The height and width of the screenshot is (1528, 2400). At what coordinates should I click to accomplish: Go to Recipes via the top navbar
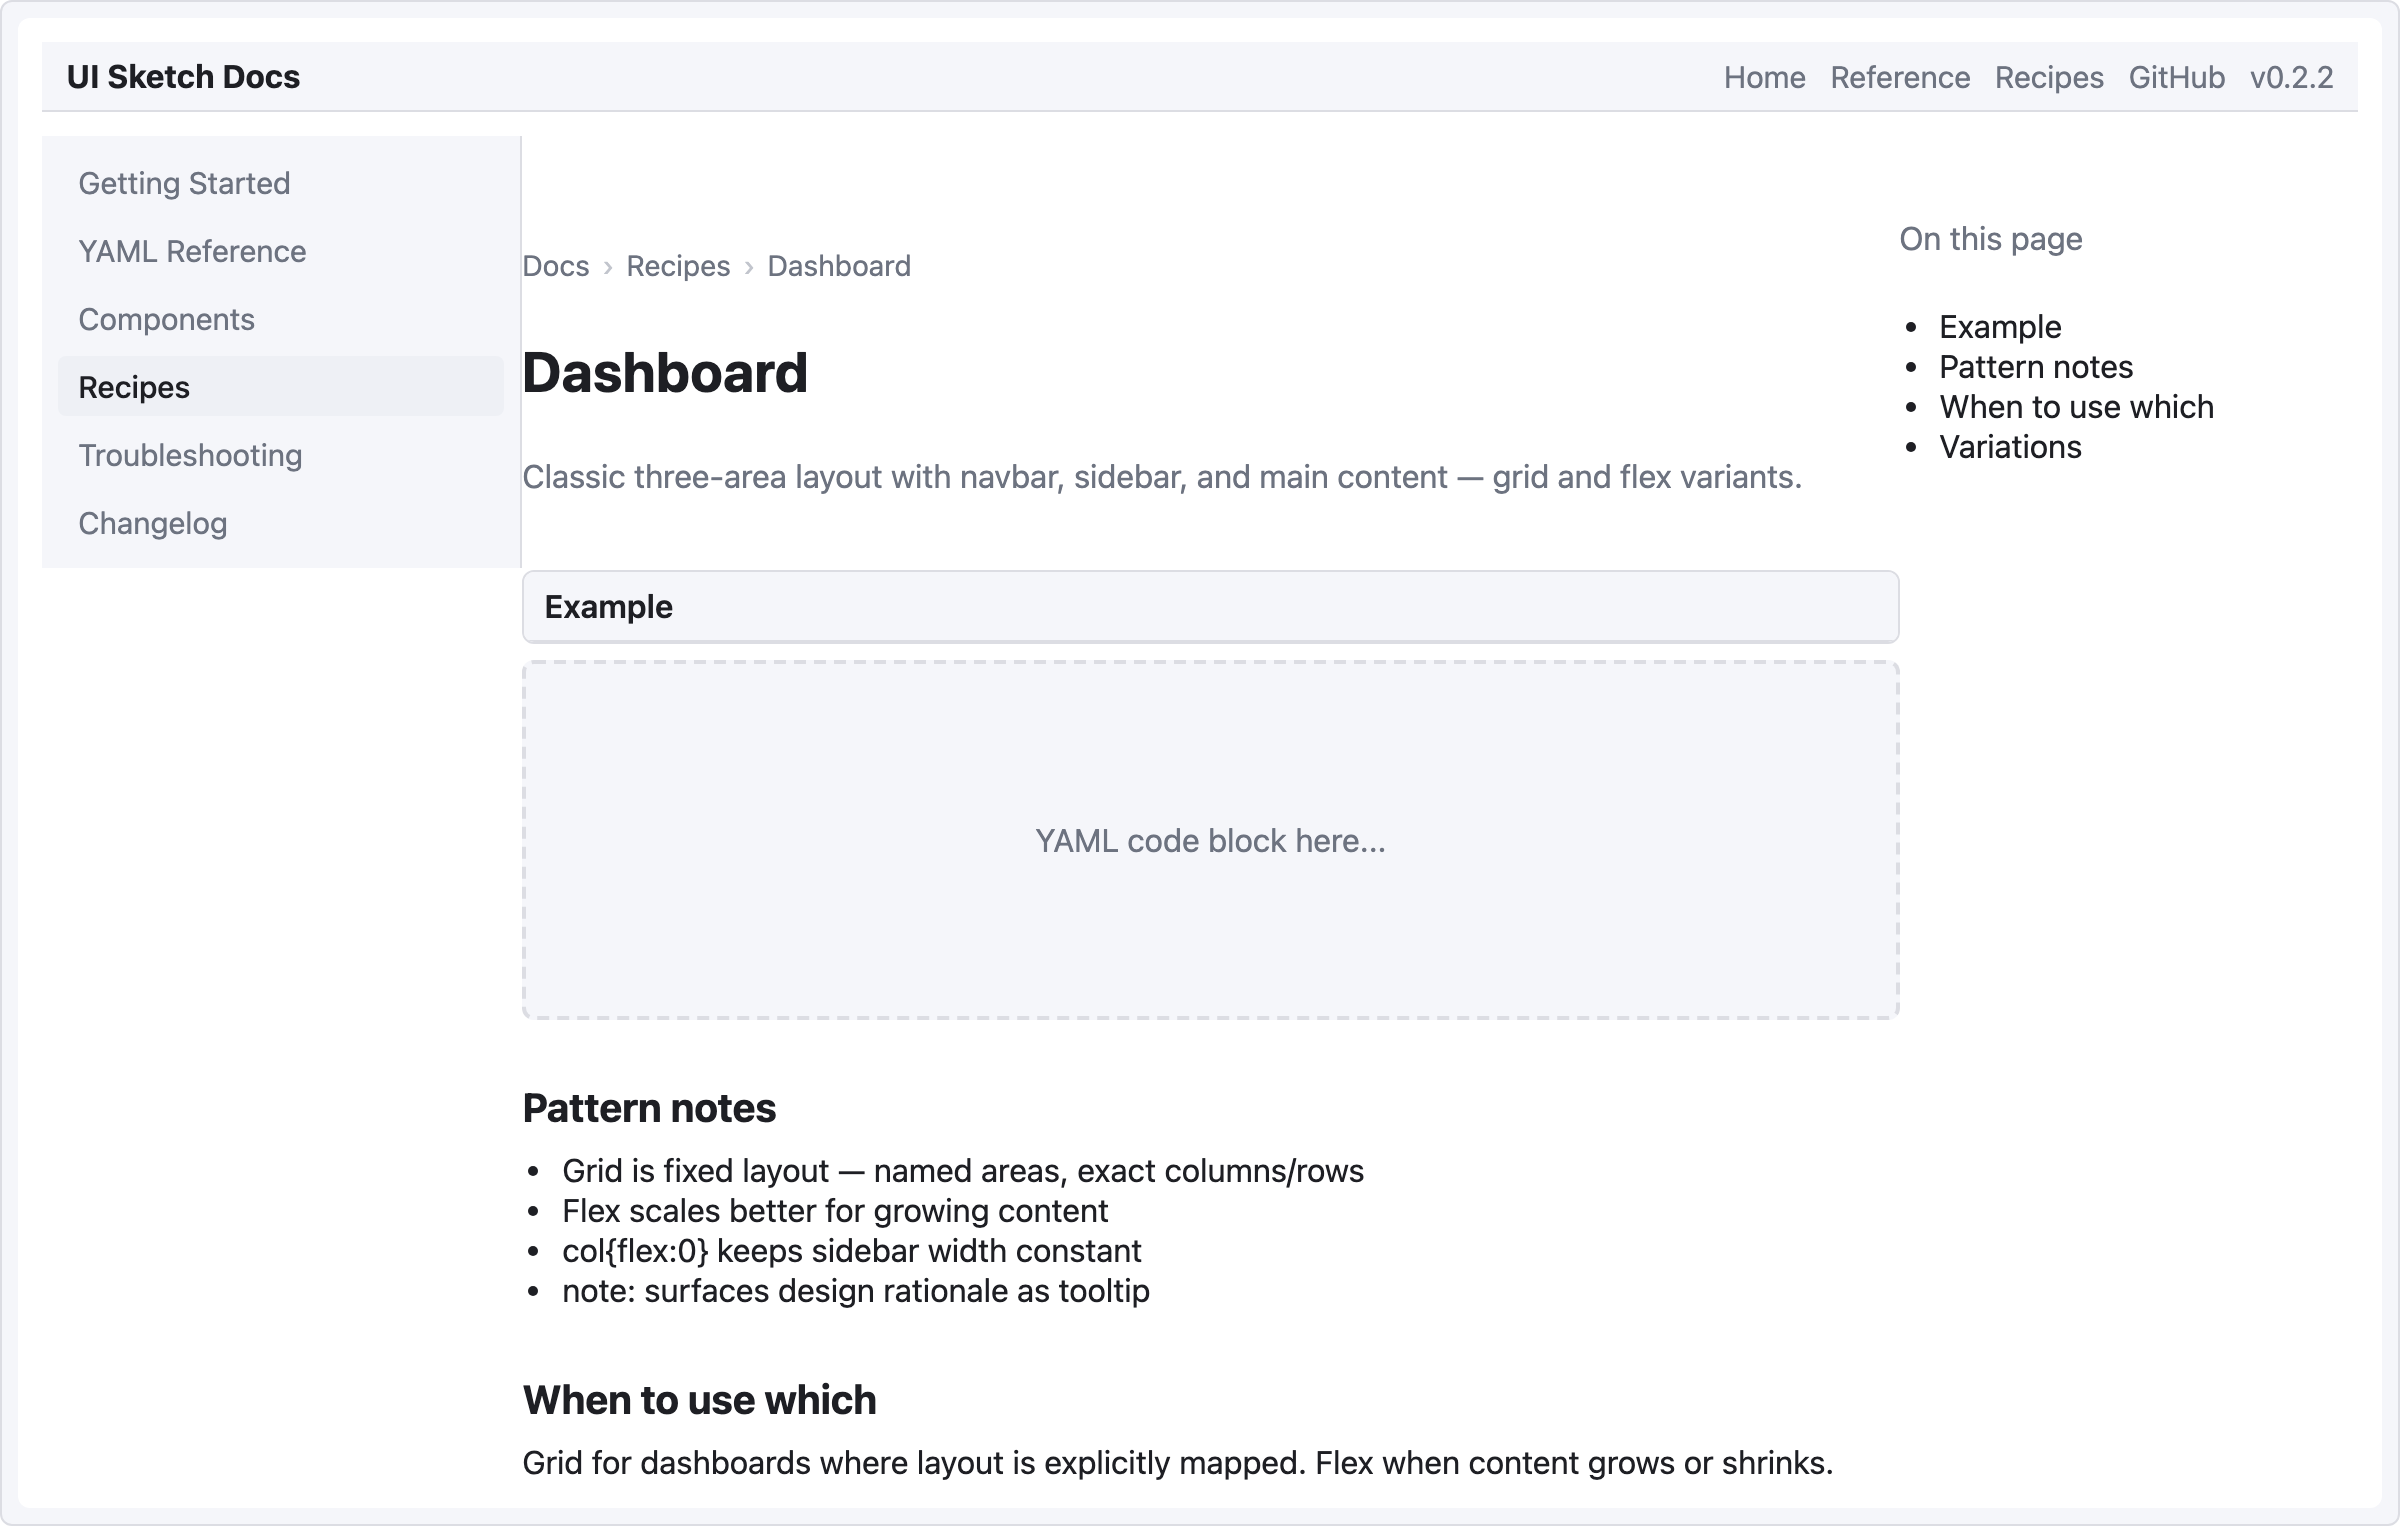(x=2048, y=77)
